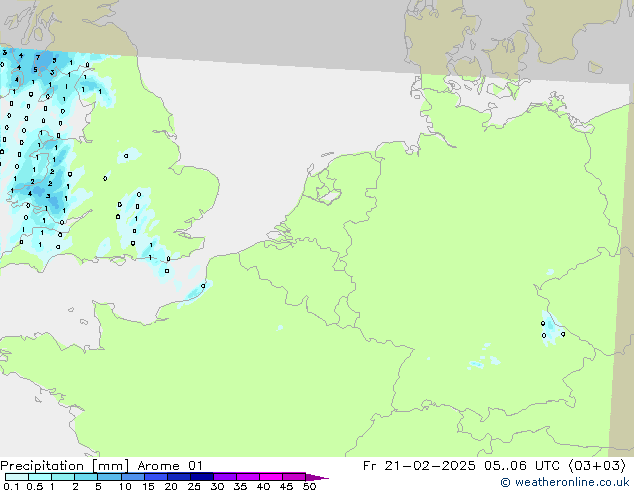
Task: Select the 30–35 mm purple swatch
Action: [224, 477]
